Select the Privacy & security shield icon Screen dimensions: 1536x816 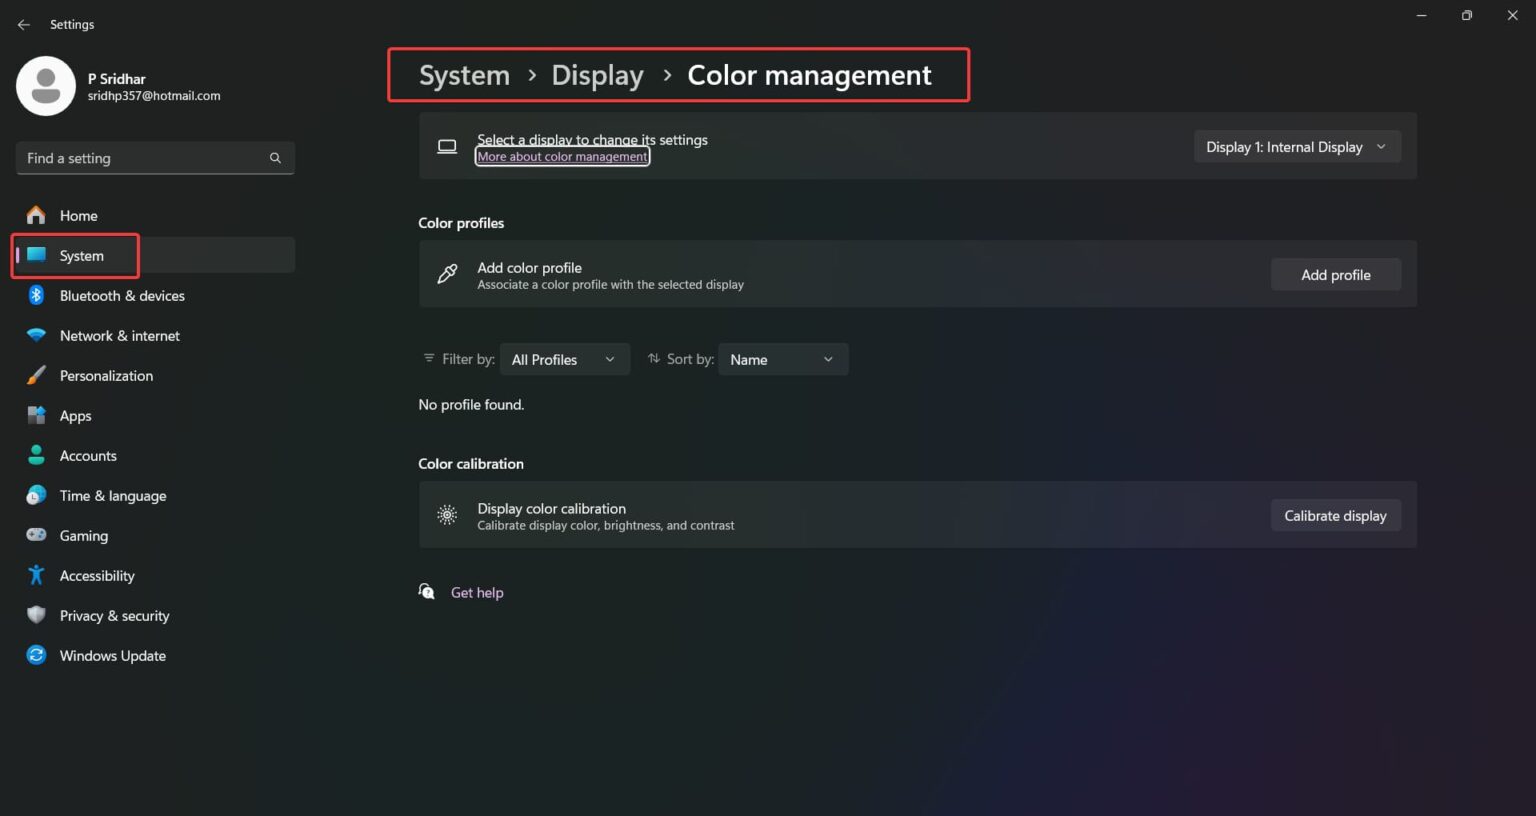point(36,615)
